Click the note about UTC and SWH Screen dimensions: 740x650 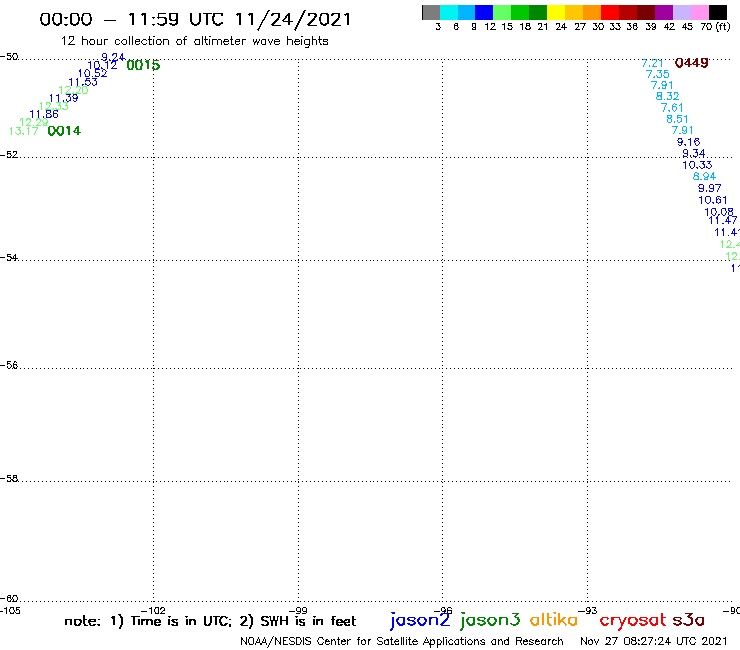click(210, 621)
